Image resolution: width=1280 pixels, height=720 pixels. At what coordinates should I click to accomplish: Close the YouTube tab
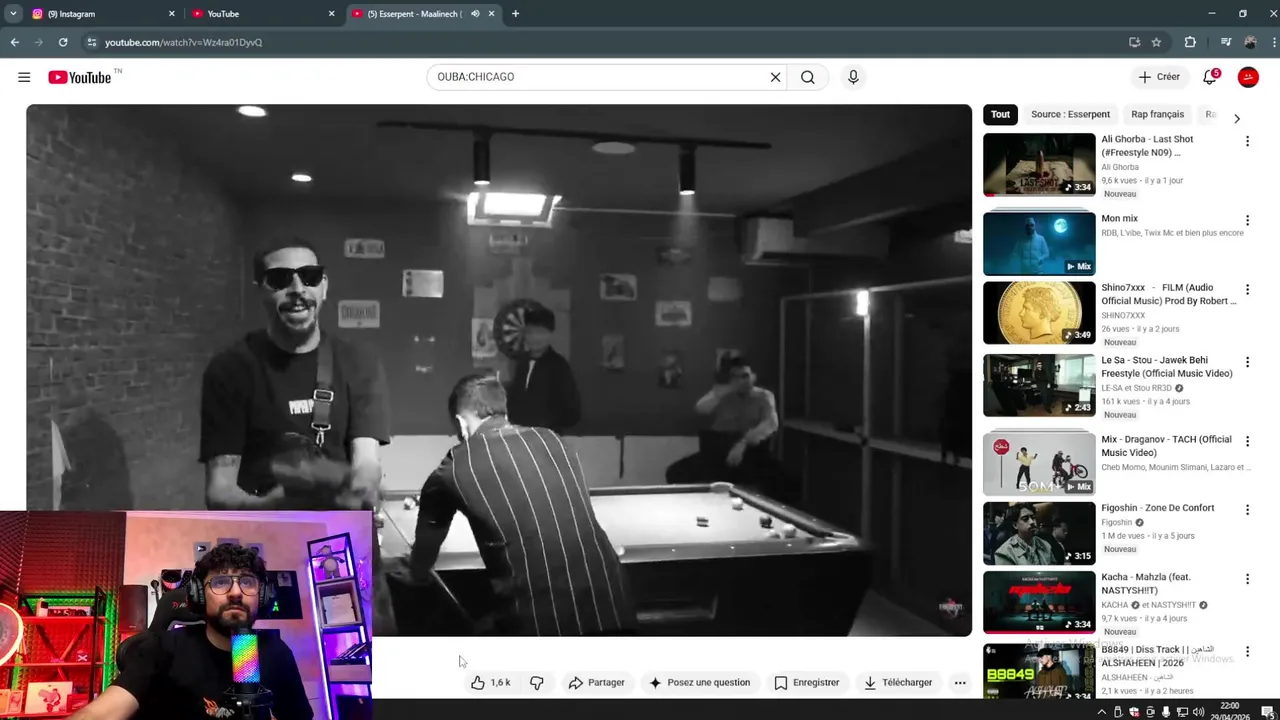coord(331,14)
